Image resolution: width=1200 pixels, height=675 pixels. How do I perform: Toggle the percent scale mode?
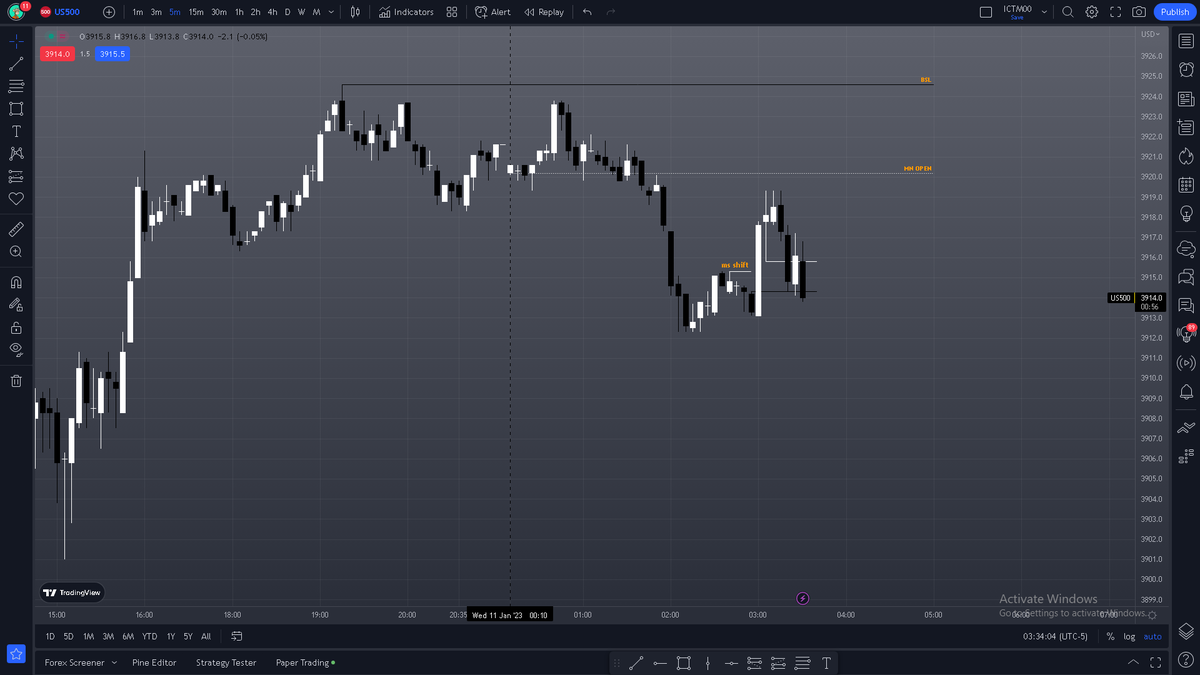click(1110, 636)
